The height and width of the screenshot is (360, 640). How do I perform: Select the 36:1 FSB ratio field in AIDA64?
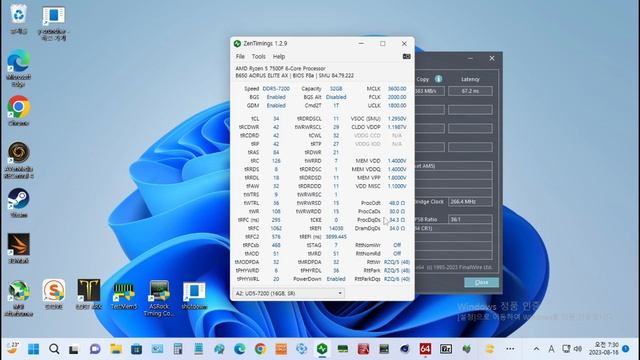tap(470, 219)
